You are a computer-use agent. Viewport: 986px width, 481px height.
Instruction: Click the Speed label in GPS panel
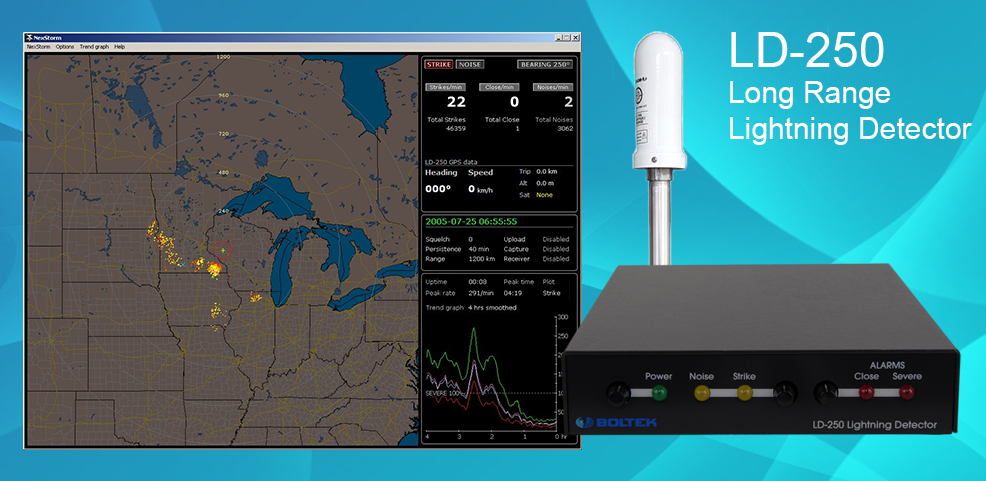[x=480, y=172]
